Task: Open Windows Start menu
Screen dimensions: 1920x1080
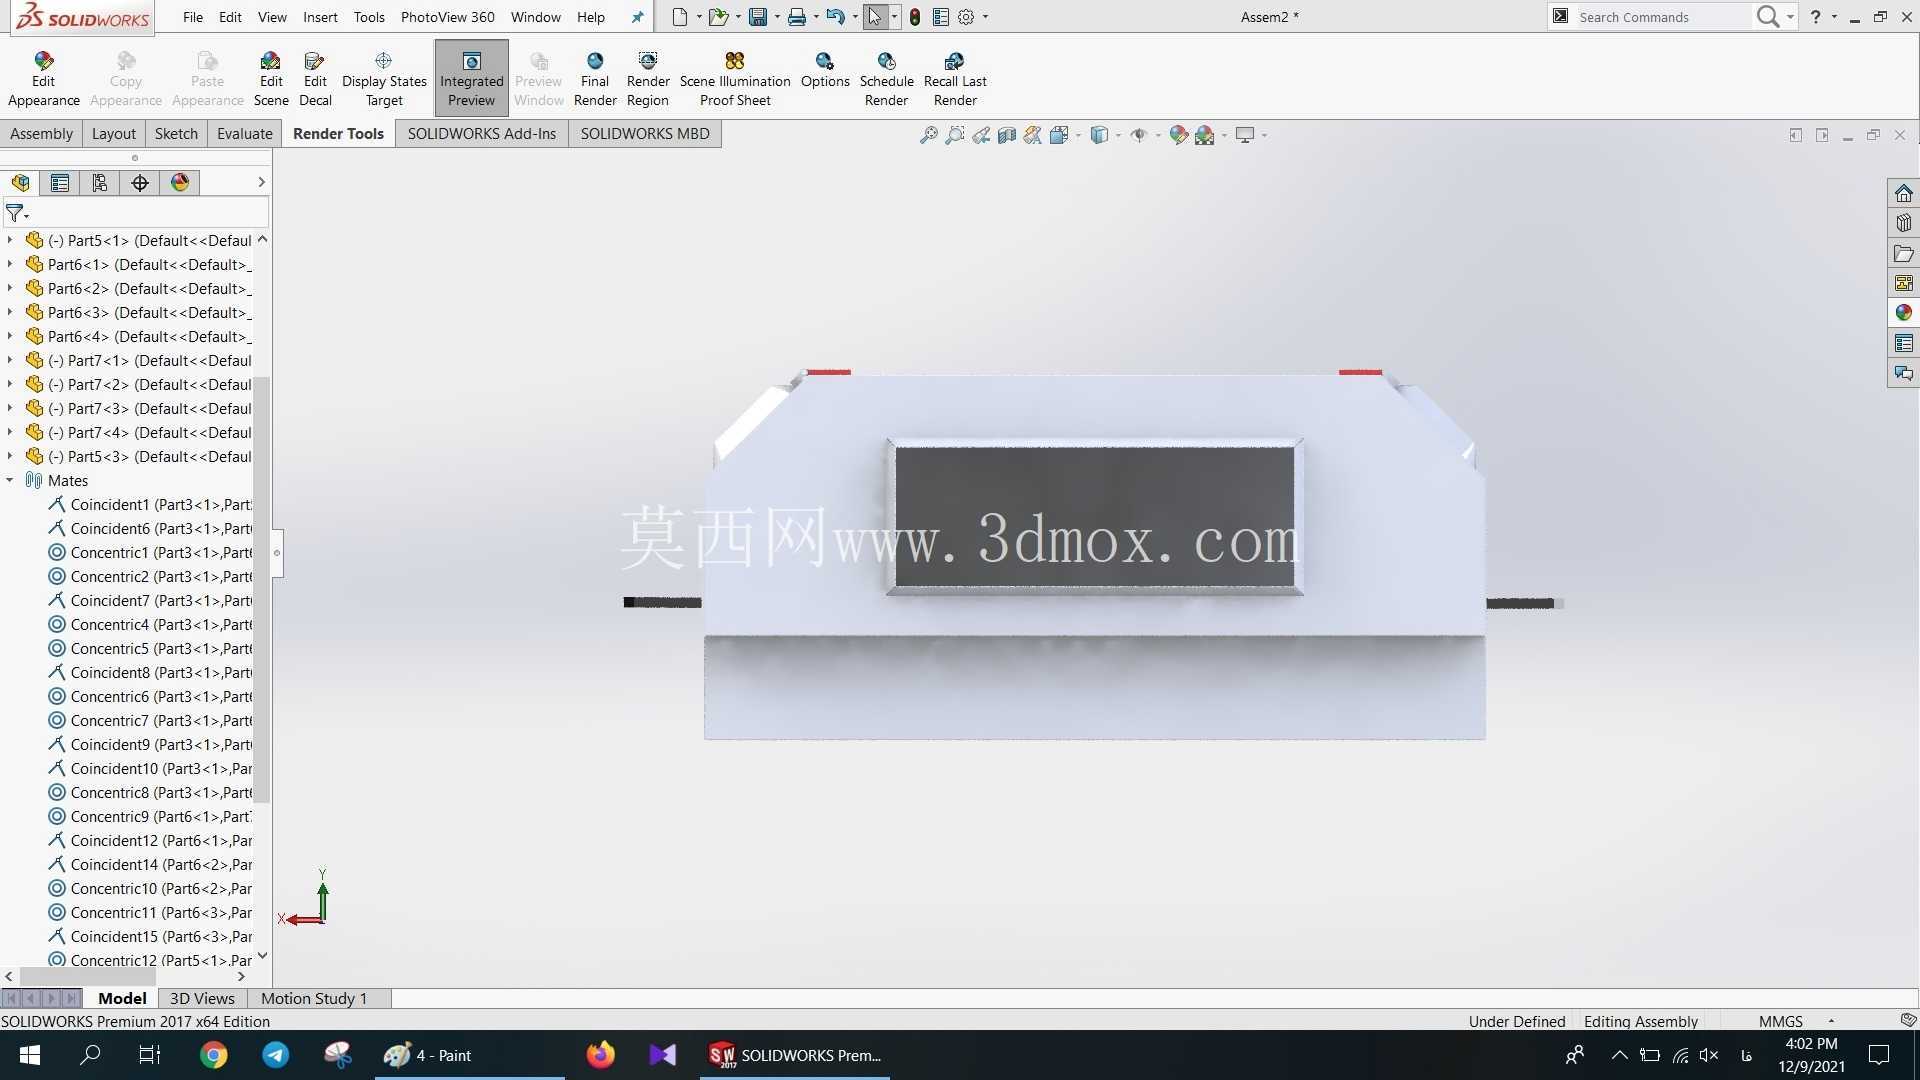Action: tap(29, 1055)
